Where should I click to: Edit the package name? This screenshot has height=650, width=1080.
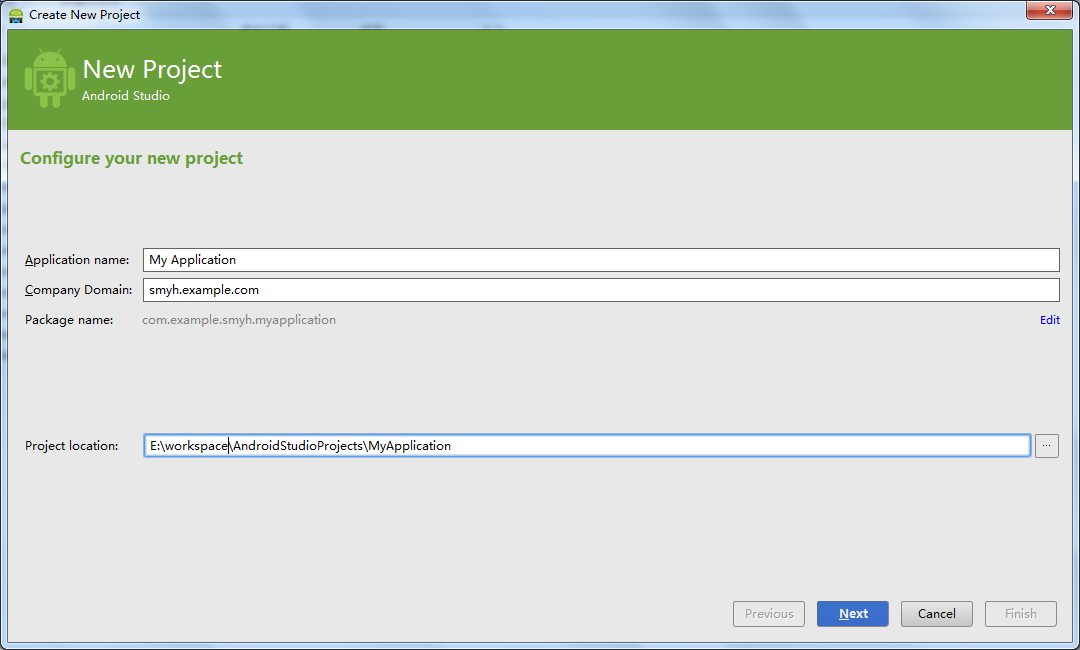[x=1050, y=319]
